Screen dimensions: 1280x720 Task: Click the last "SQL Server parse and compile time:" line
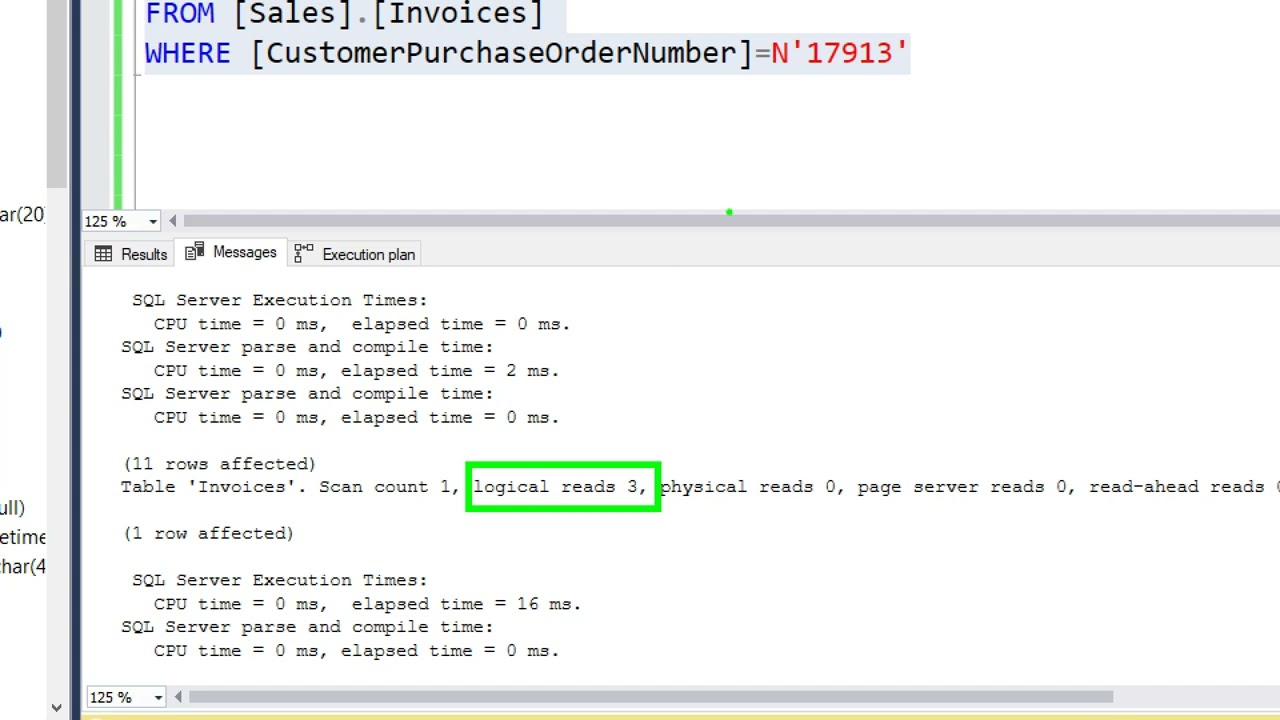pyautogui.click(x=307, y=627)
